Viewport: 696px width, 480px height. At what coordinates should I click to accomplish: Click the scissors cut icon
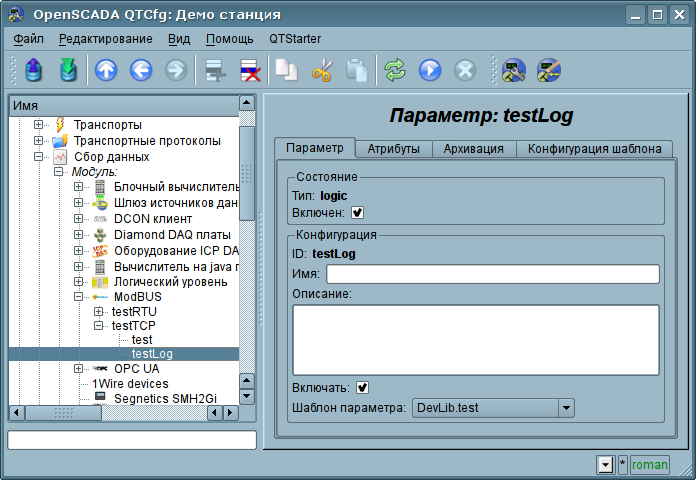pos(321,70)
